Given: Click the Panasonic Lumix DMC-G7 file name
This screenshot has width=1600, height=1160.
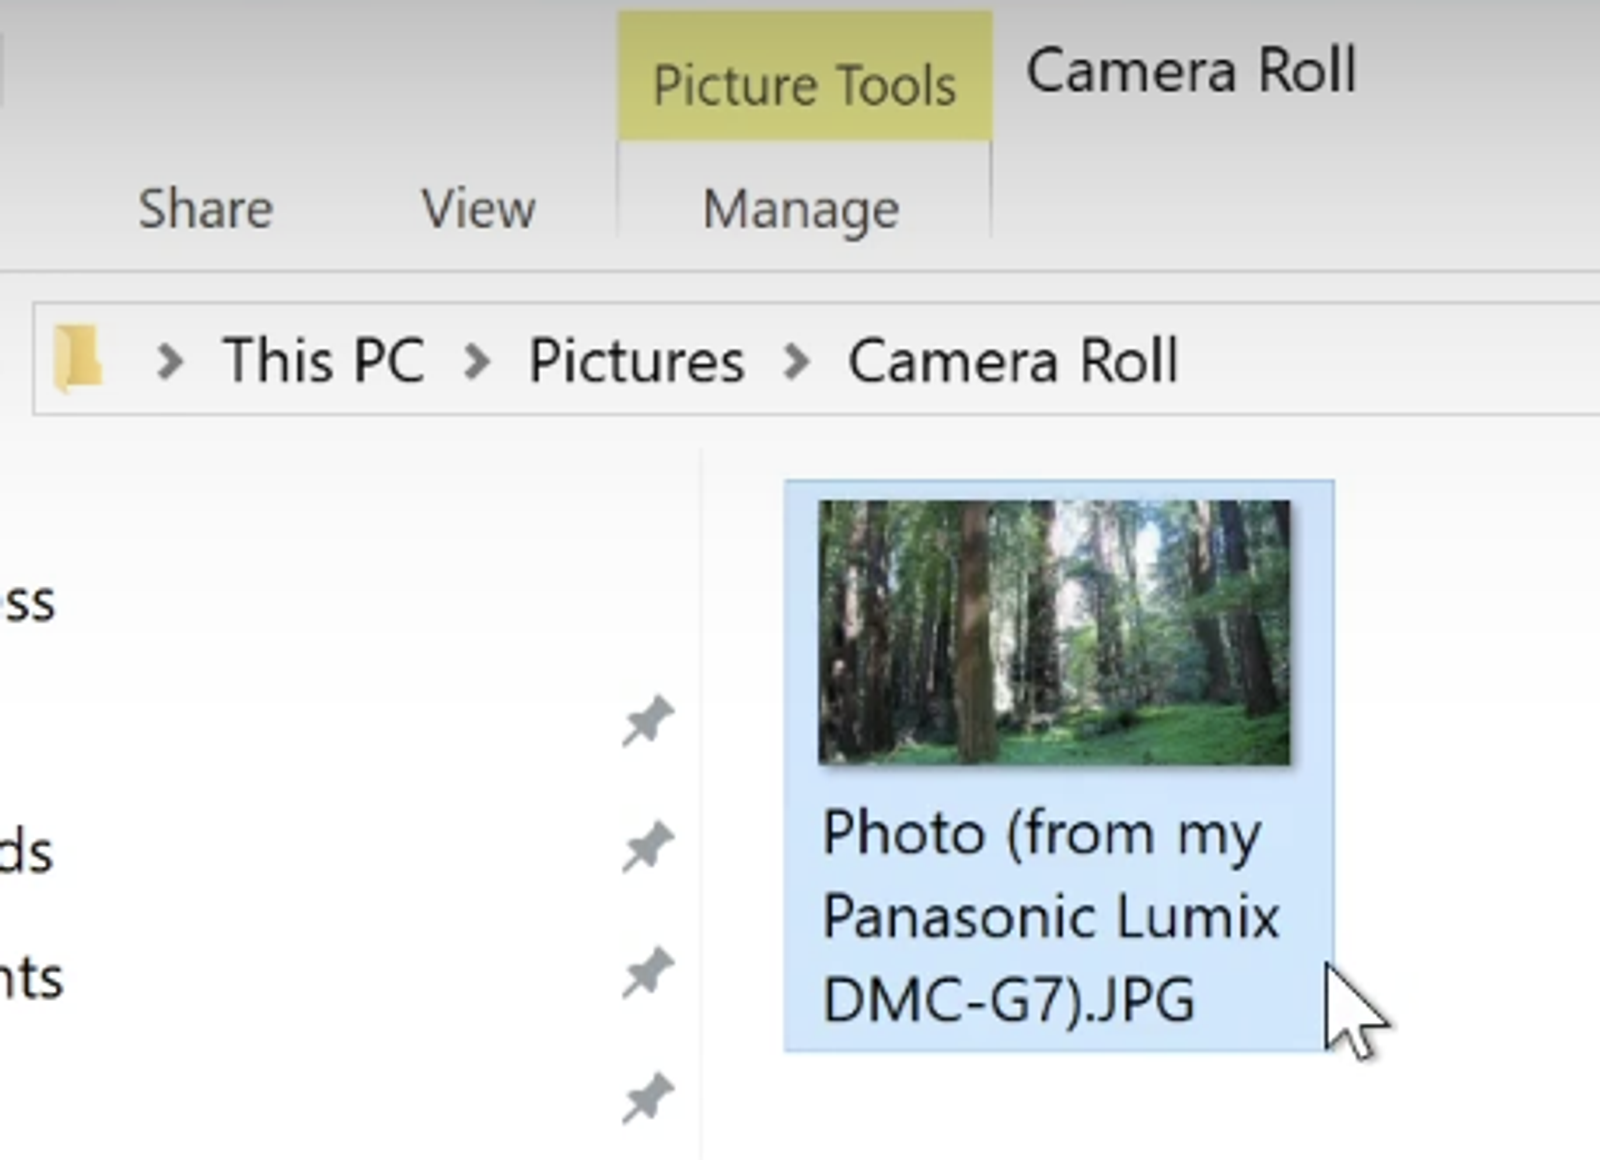Looking at the screenshot, I should pos(1050,916).
